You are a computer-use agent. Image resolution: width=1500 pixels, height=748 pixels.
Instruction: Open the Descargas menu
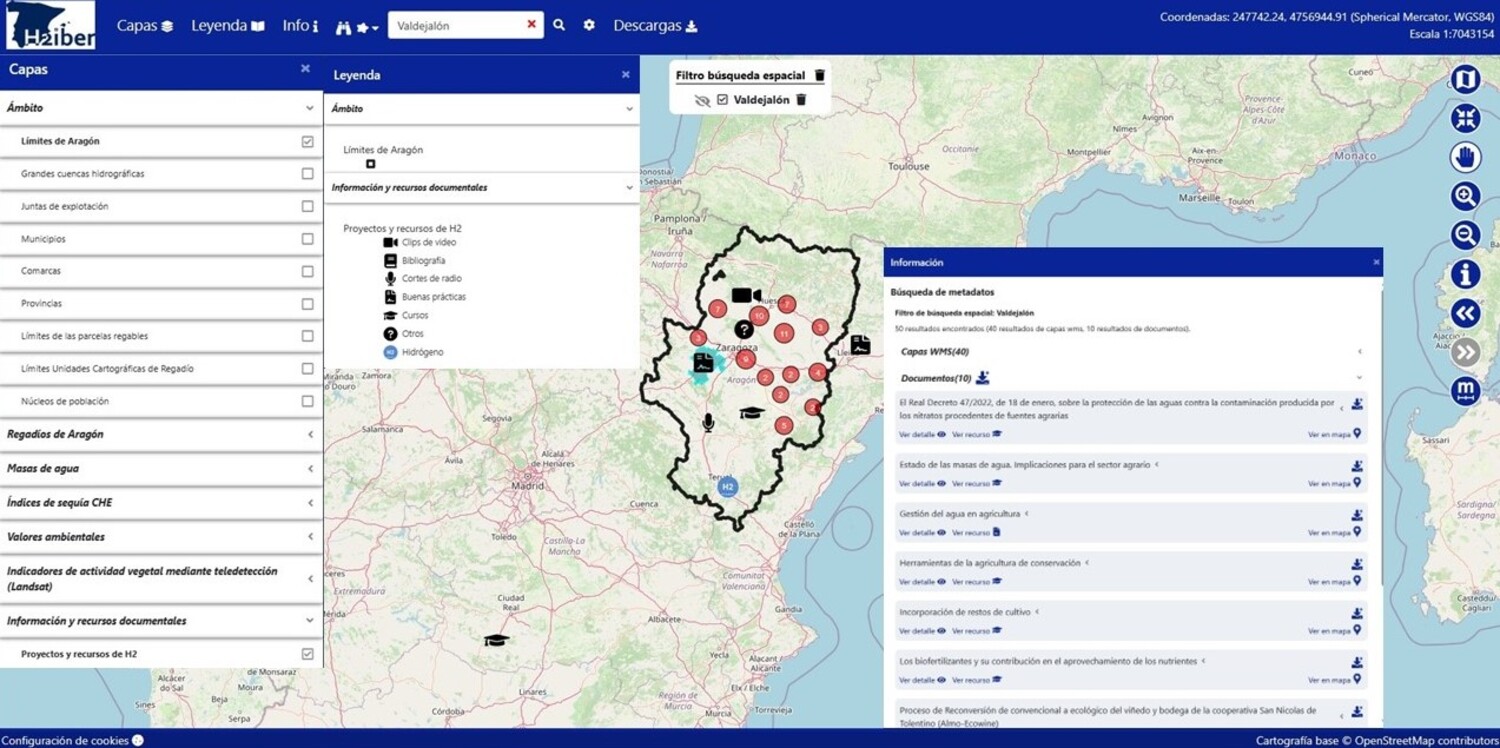coord(655,26)
